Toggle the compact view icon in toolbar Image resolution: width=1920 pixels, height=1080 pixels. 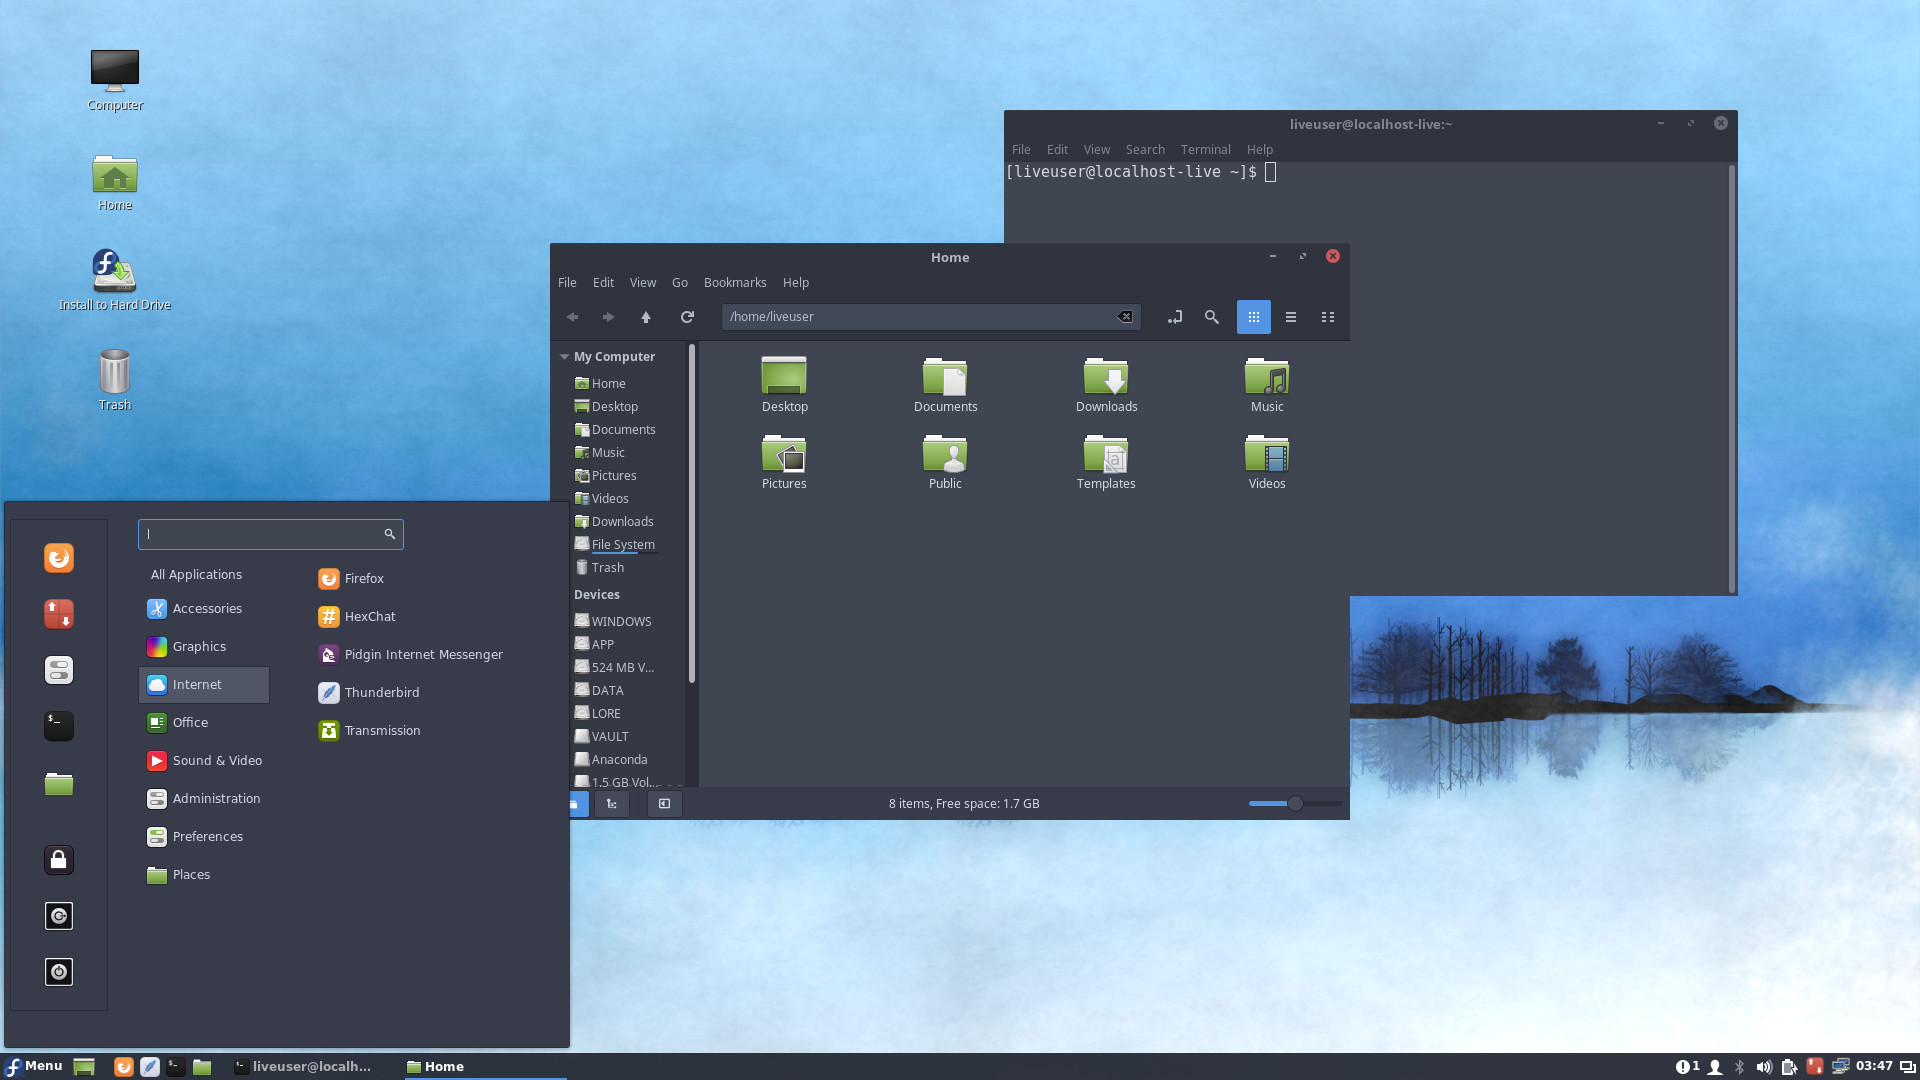[x=1327, y=316]
